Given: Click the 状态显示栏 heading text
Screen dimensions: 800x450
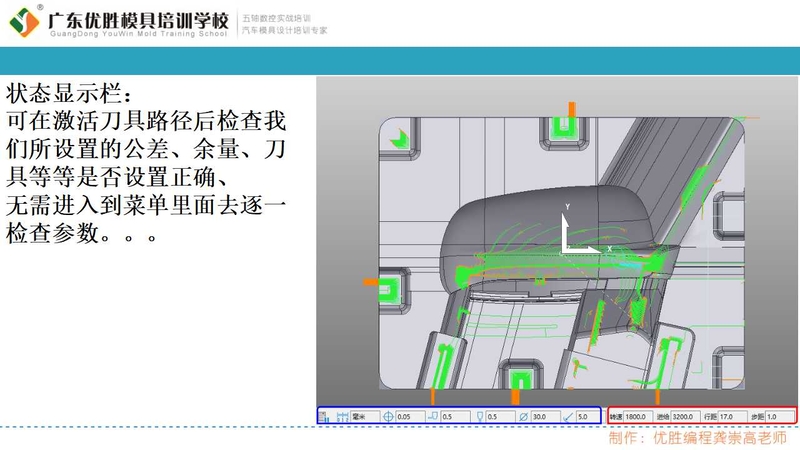Looking at the screenshot, I should [x=69, y=94].
